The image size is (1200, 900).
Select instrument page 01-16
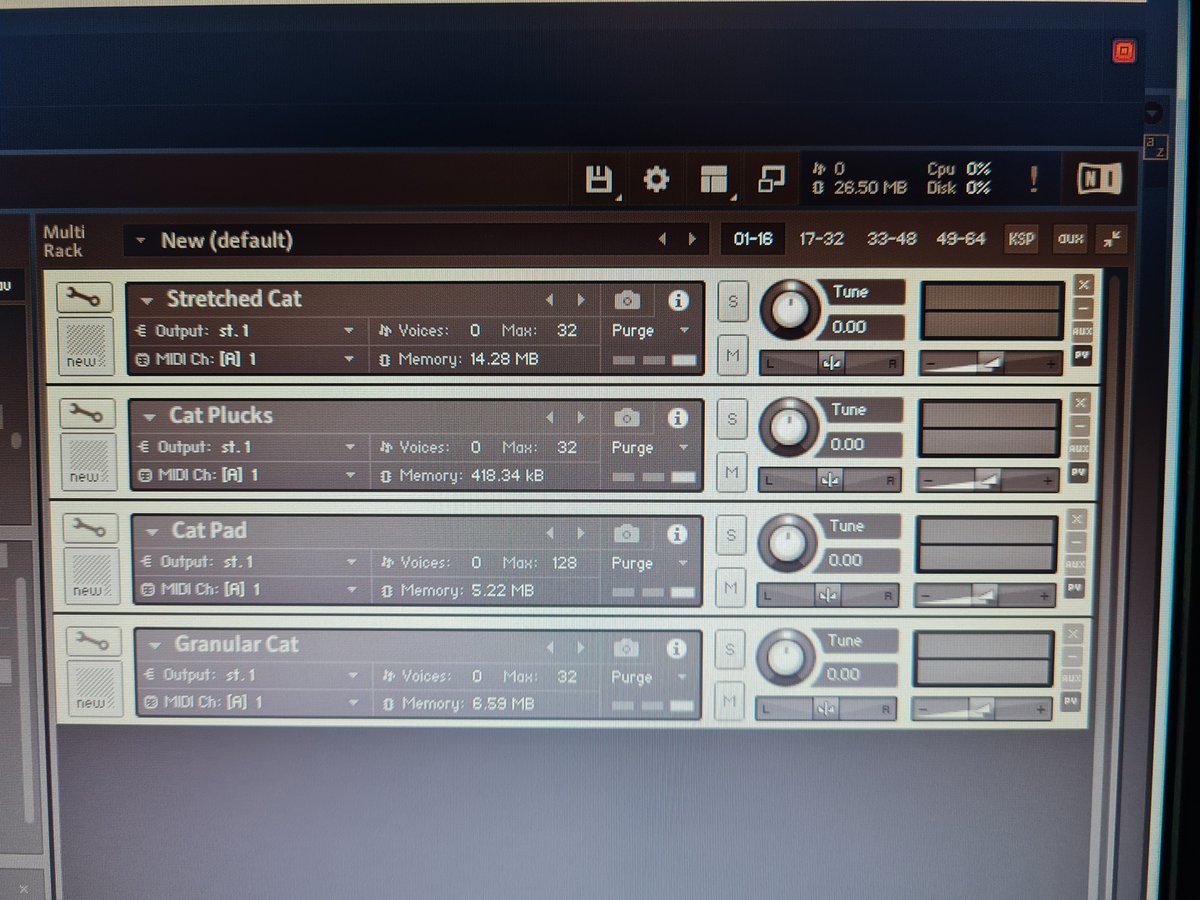(x=752, y=239)
